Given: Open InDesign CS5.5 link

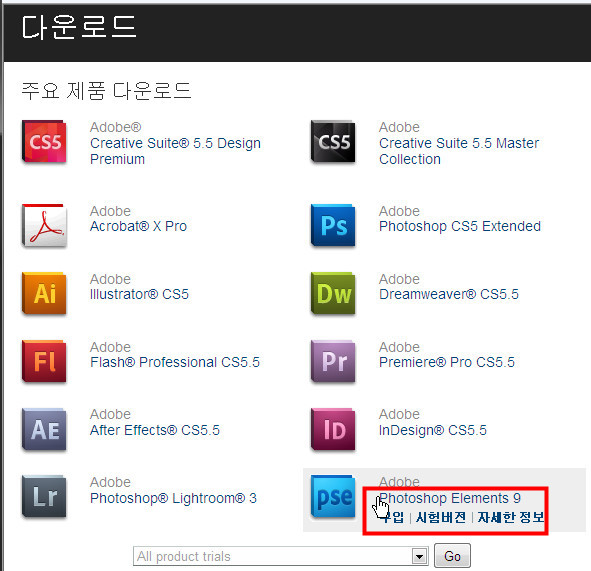Looking at the screenshot, I should pyautogui.click(x=433, y=430).
